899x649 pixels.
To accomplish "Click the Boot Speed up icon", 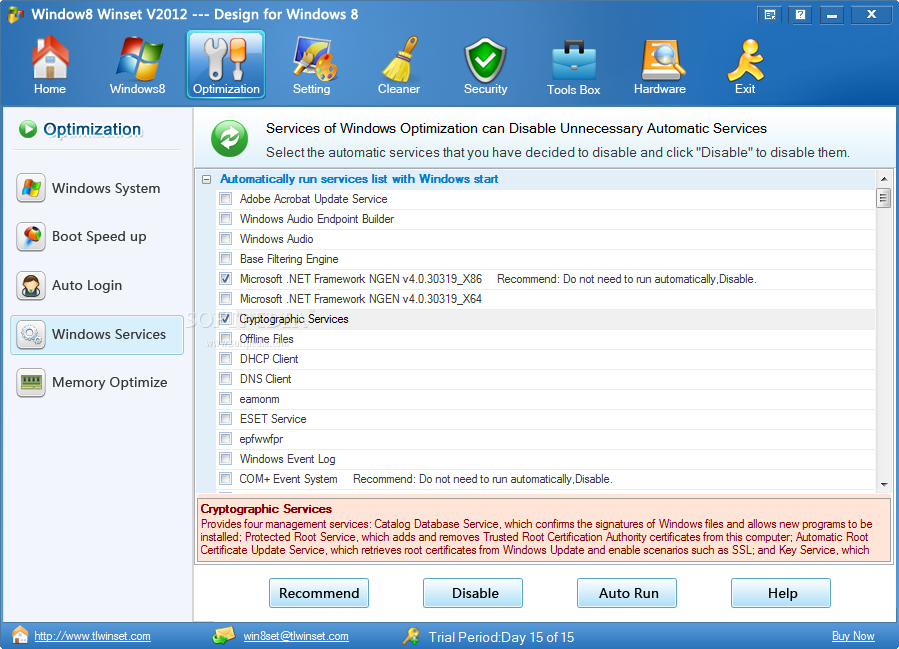I will (x=31, y=236).
